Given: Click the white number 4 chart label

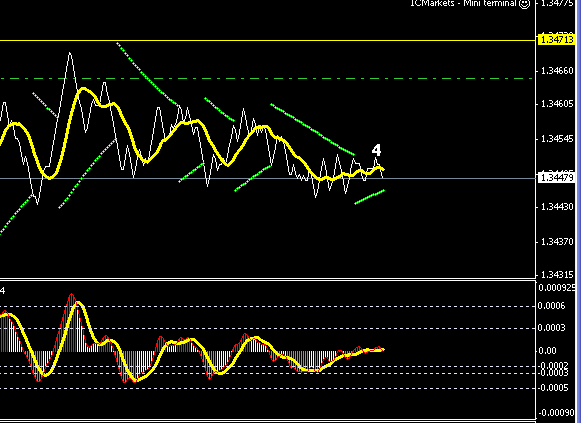Looking at the screenshot, I should pyautogui.click(x=376, y=150).
